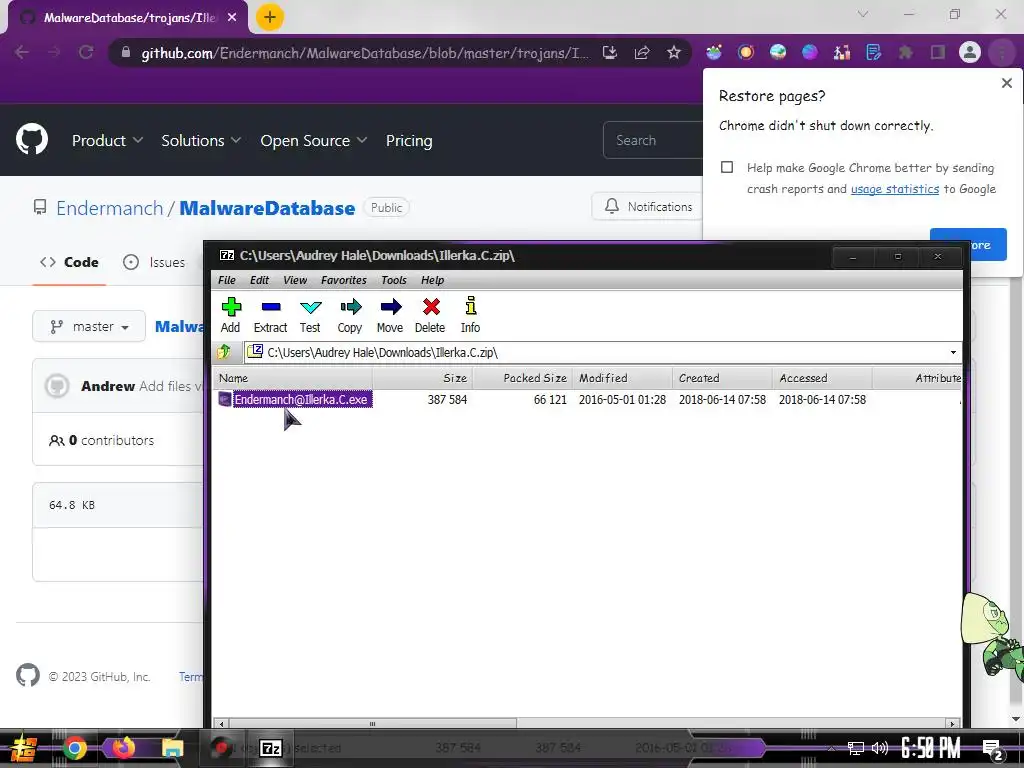Click the 7-Zip horizontal scrollbar thumb

pos(372,724)
